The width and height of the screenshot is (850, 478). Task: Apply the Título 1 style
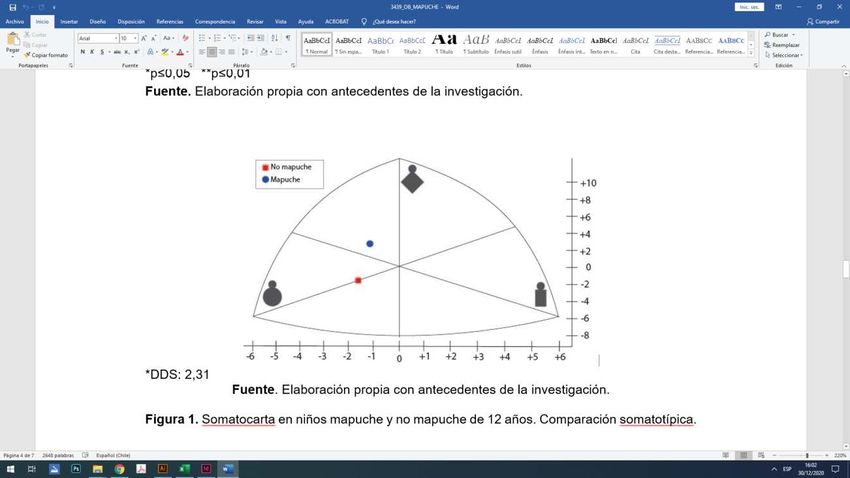[381, 44]
